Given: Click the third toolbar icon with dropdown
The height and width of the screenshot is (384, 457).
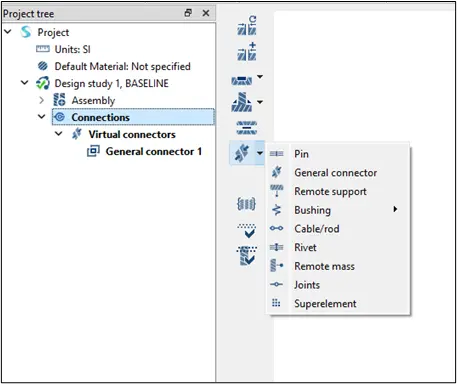Looking at the screenshot, I should (x=242, y=81).
